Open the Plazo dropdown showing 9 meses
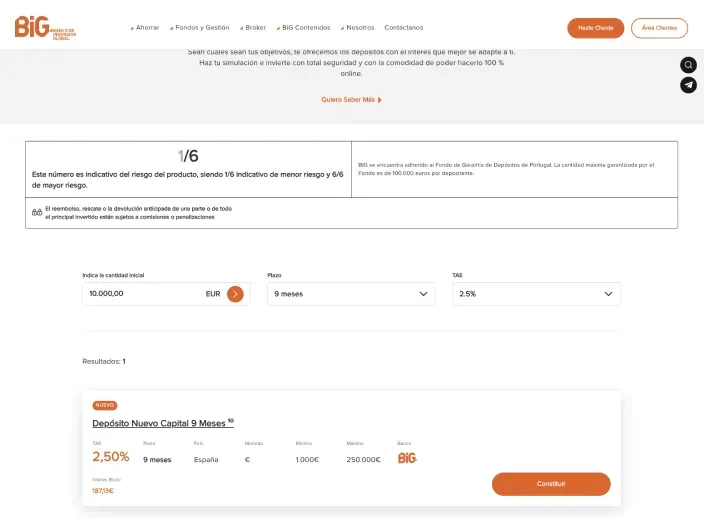Screen dimensions: 704x528 (x=351, y=294)
